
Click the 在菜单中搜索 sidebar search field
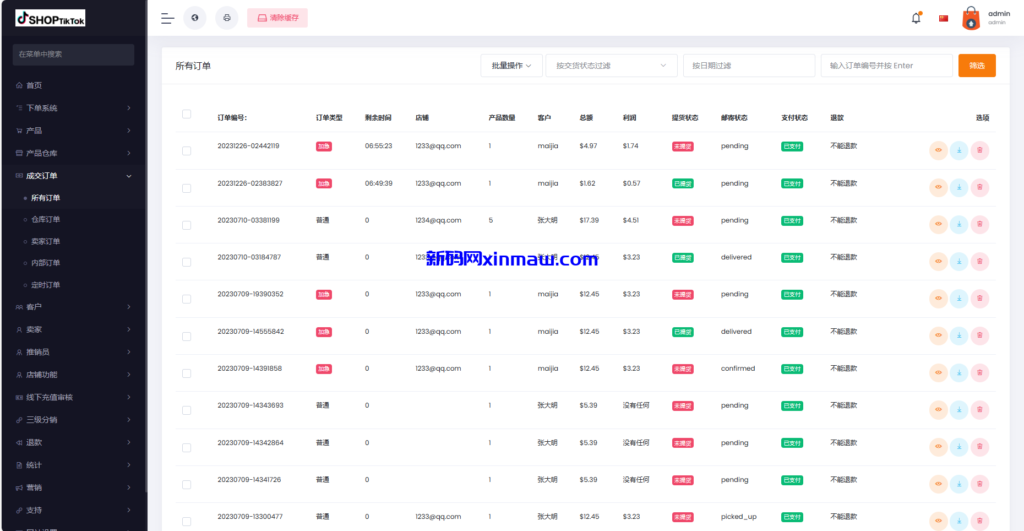click(x=73, y=54)
